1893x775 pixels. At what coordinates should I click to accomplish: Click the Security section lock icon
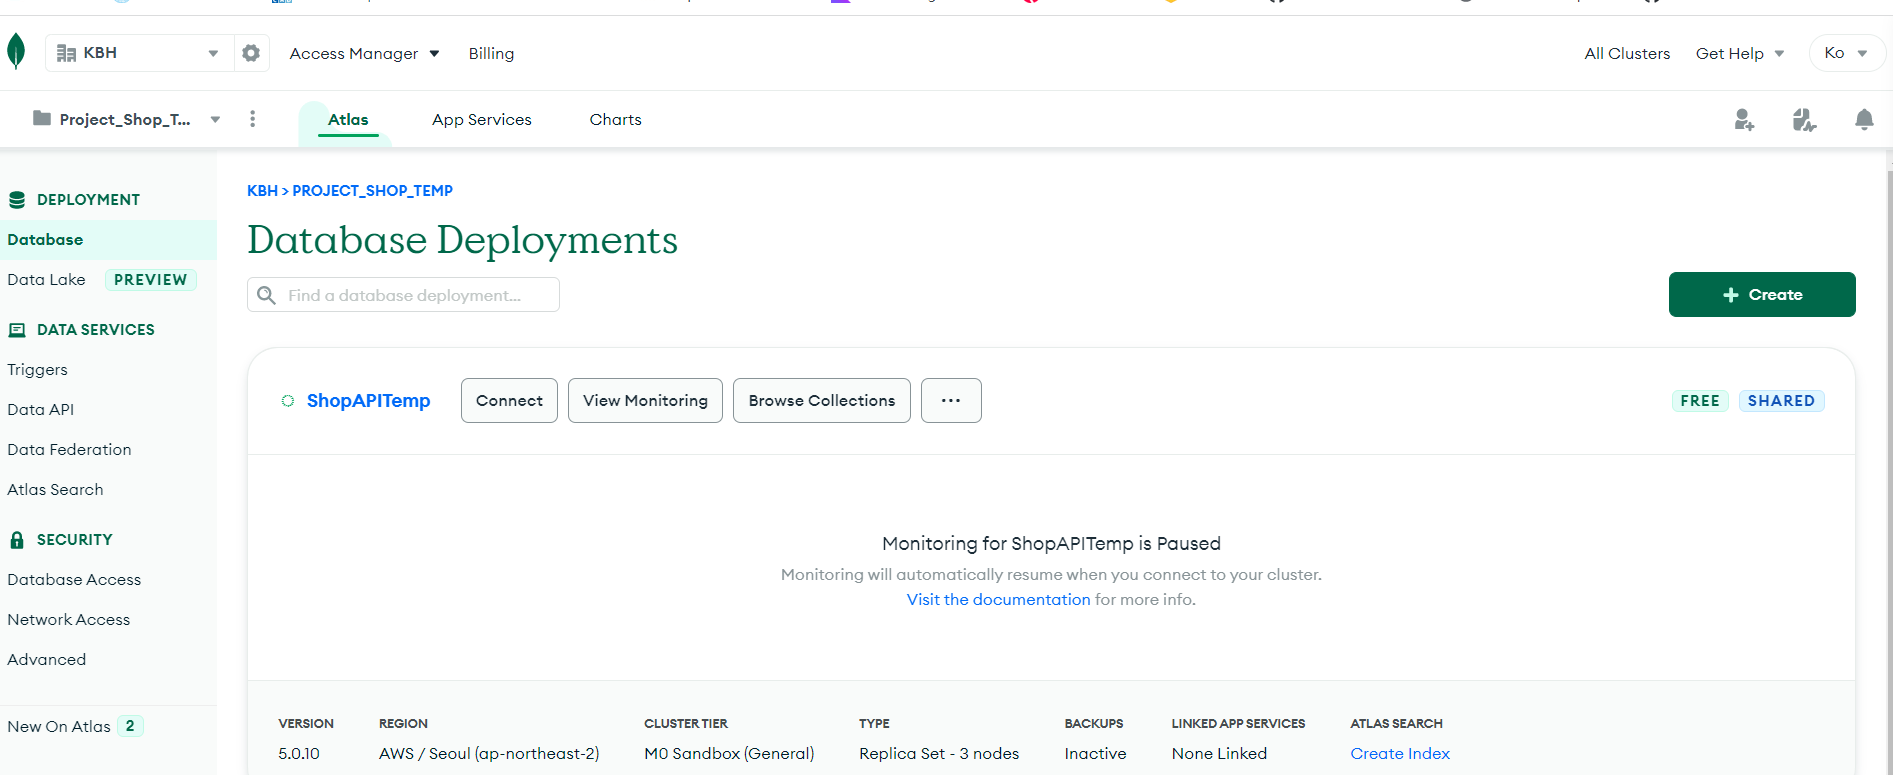[17, 540]
